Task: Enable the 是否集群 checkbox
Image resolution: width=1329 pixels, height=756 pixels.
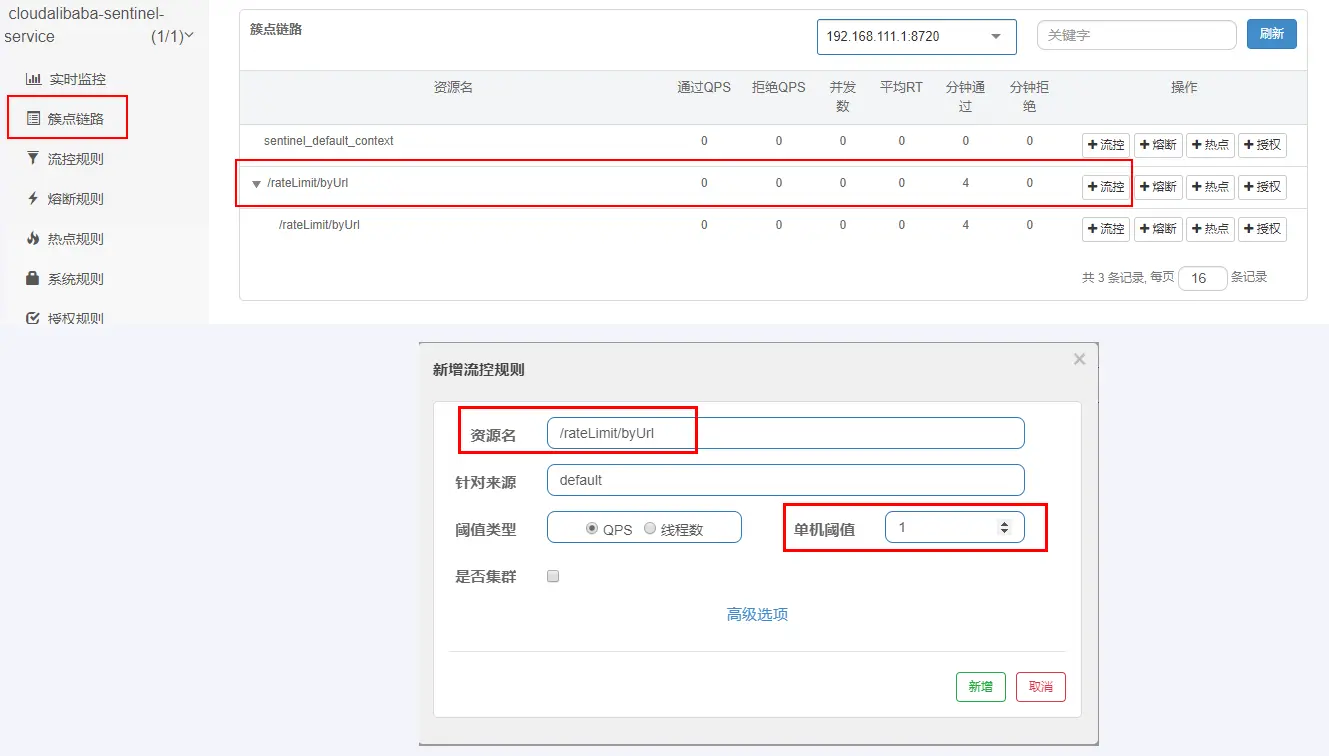Action: coord(553,576)
